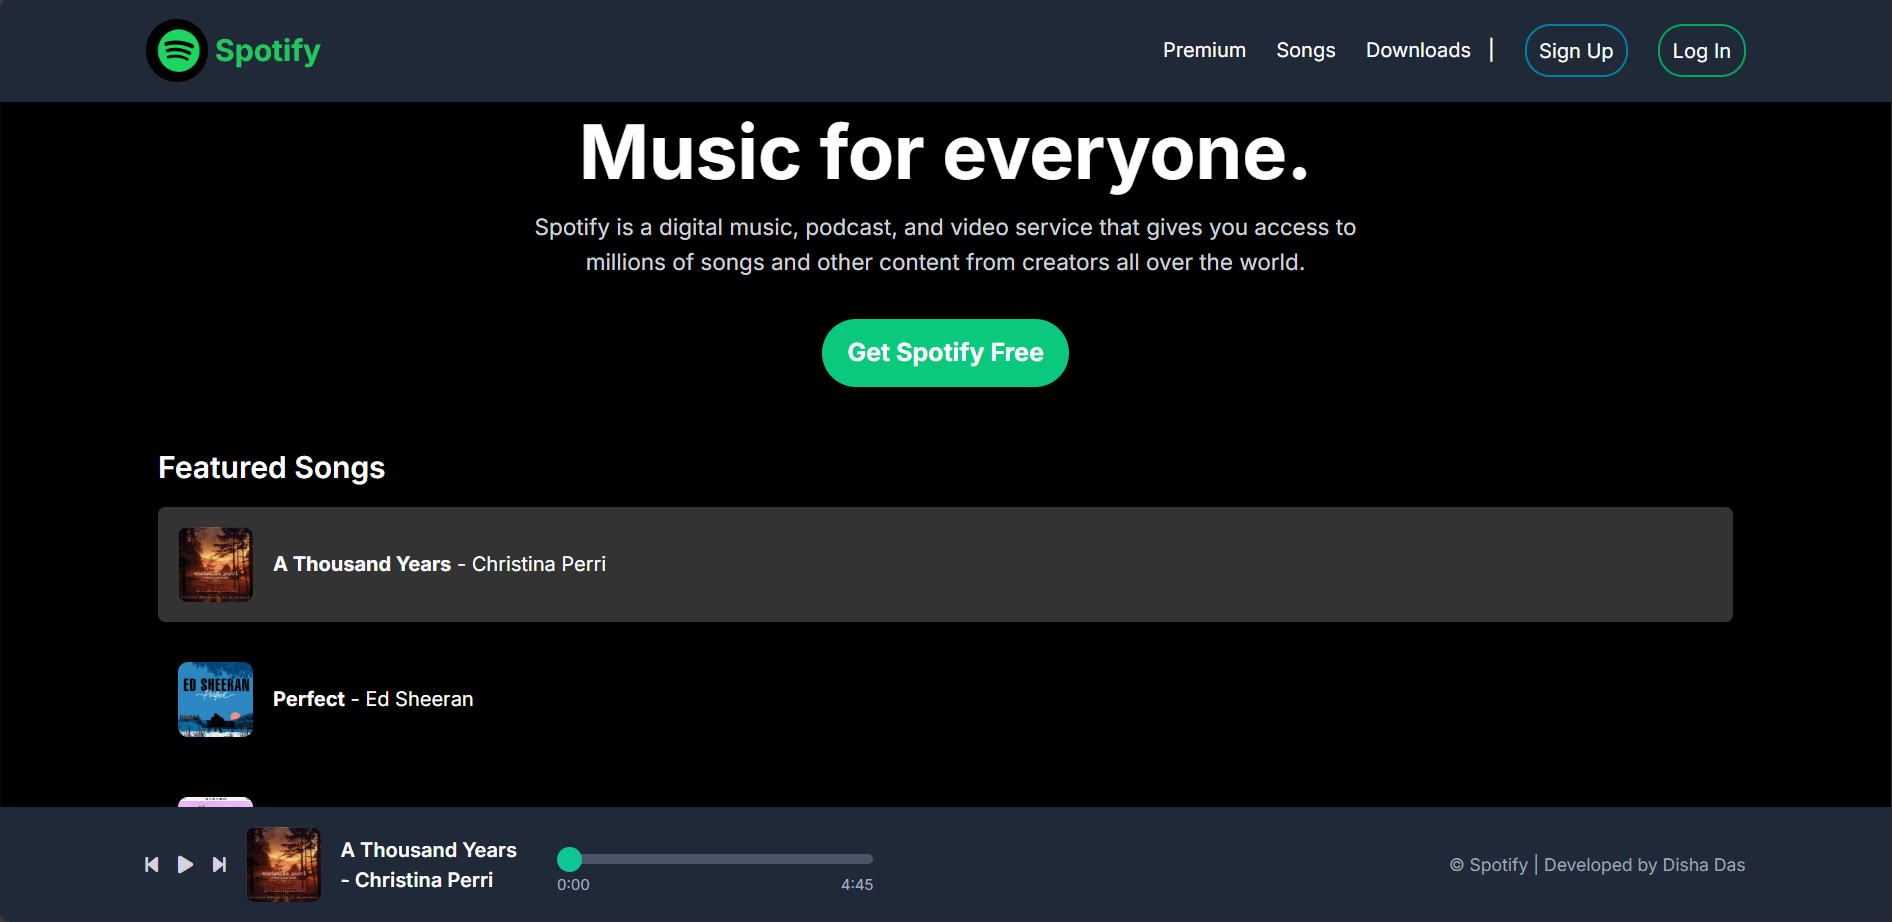Open the Premium nav link

[x=1204, y=50]
